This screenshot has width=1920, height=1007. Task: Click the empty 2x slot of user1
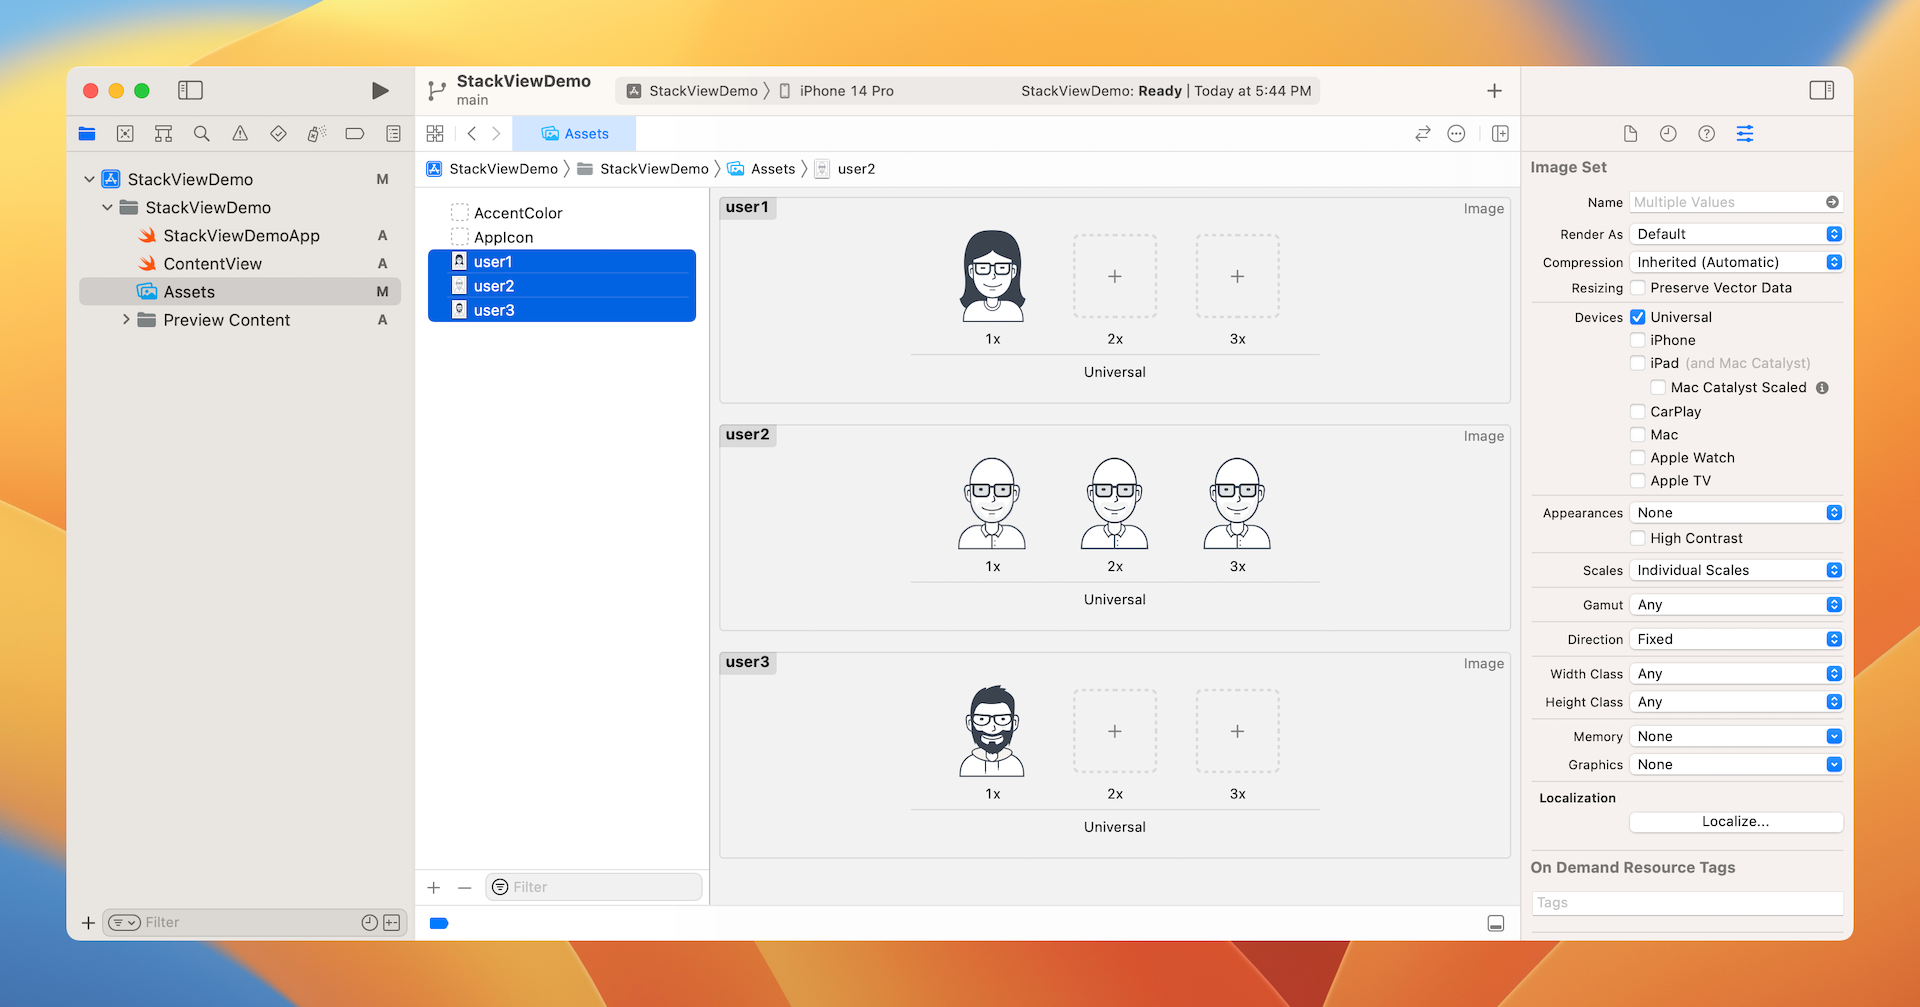(x=1114, y=276)
